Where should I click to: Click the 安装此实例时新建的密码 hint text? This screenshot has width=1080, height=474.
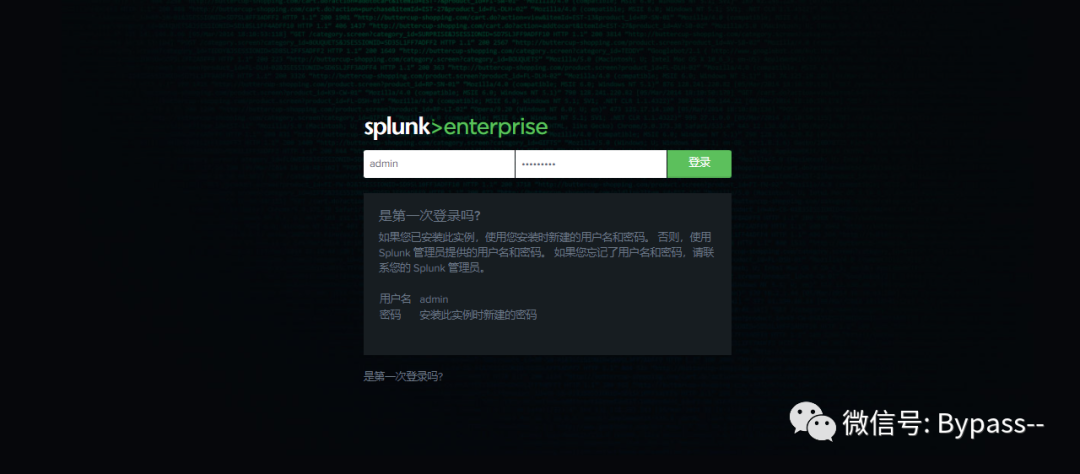click(x=478, y=315)
